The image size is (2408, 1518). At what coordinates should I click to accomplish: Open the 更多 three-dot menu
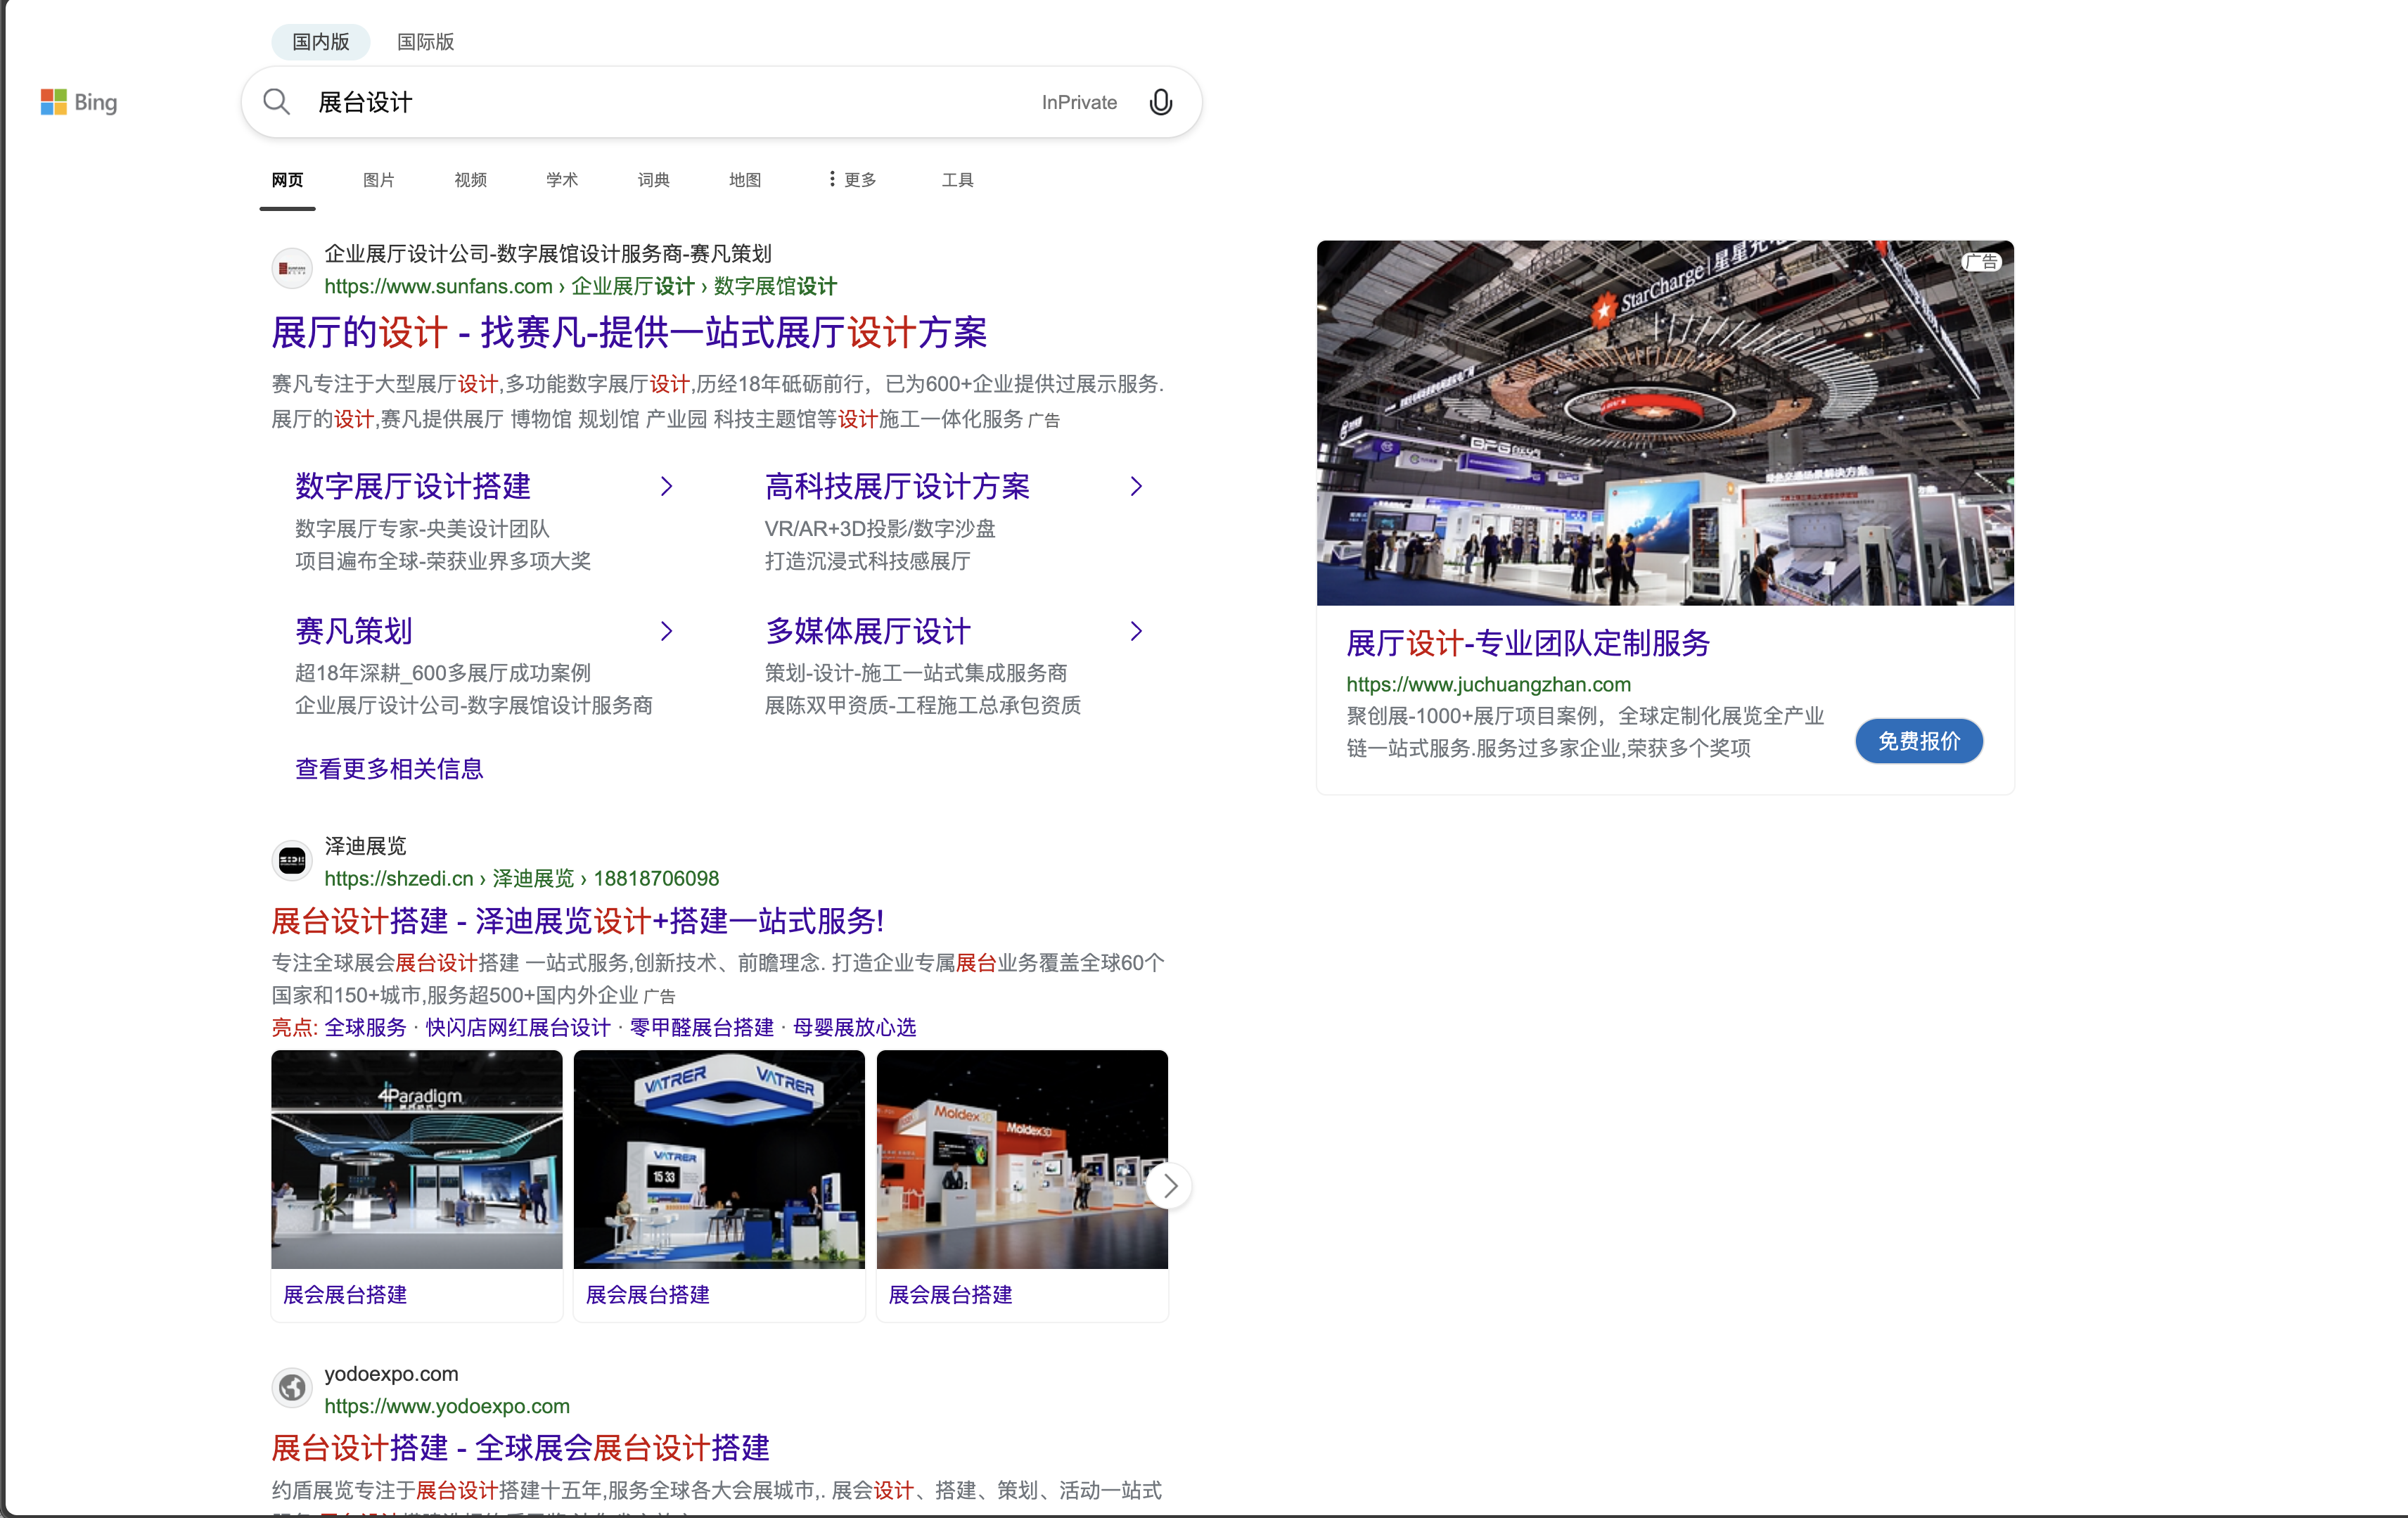(852, 180)
